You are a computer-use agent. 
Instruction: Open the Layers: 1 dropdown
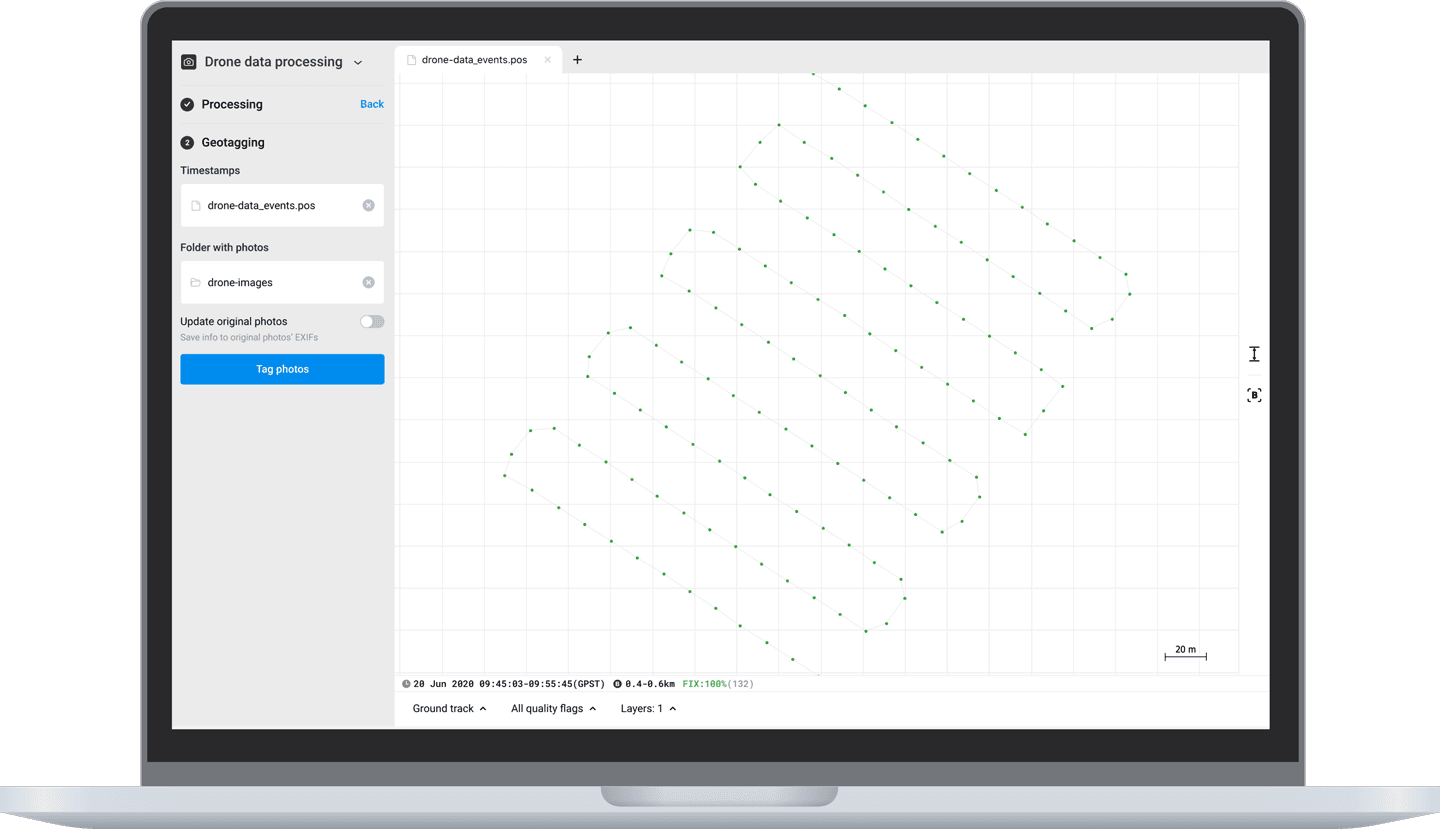[648, 709]
